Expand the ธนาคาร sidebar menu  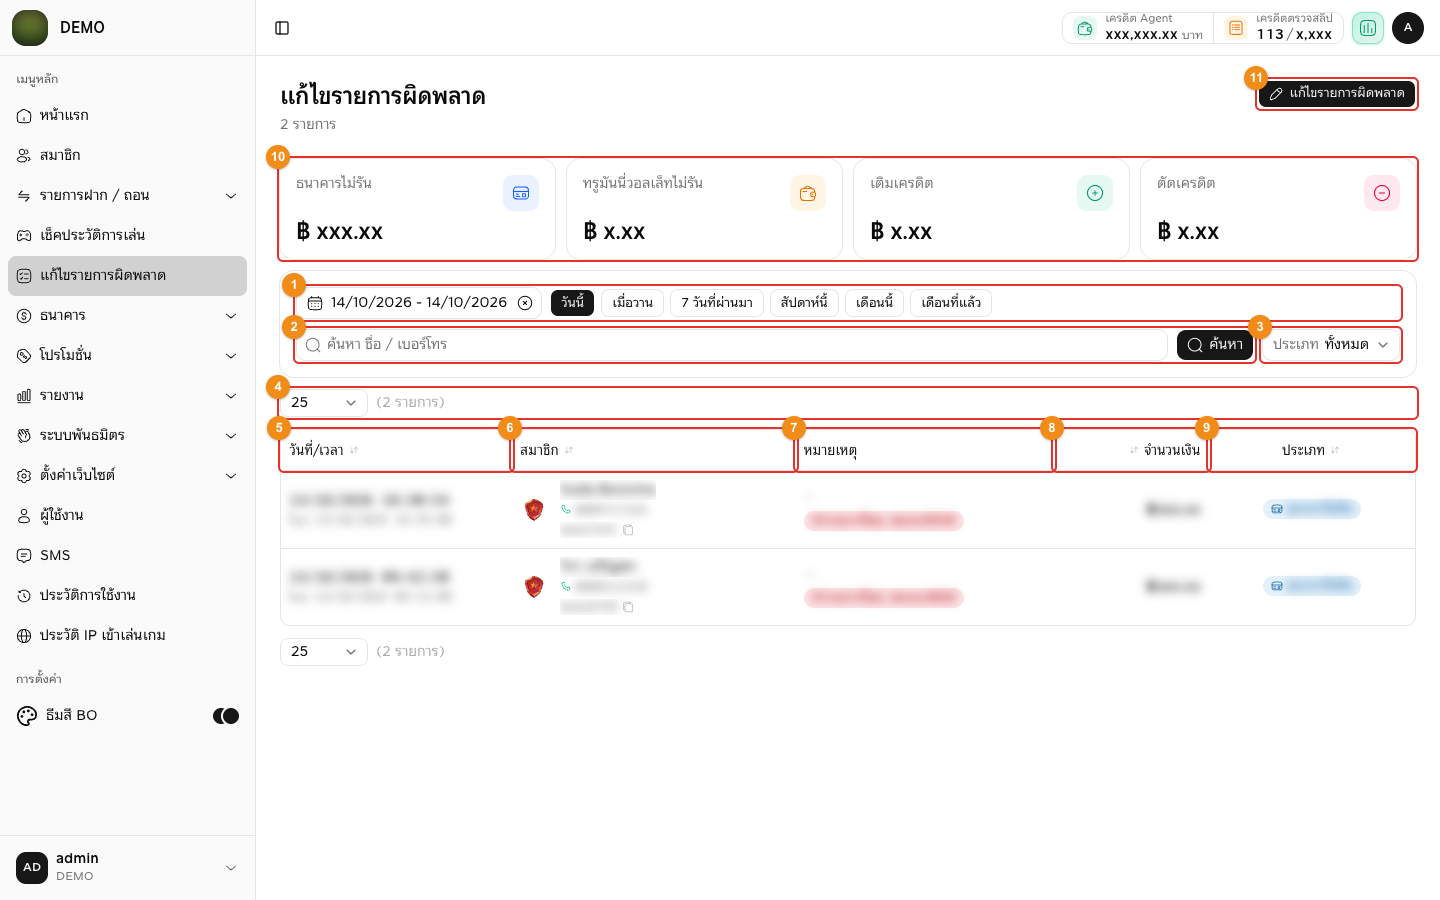(127, 315)
